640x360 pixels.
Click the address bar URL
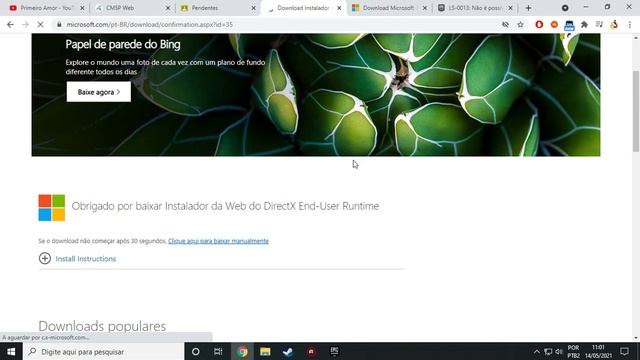point(150,24)
